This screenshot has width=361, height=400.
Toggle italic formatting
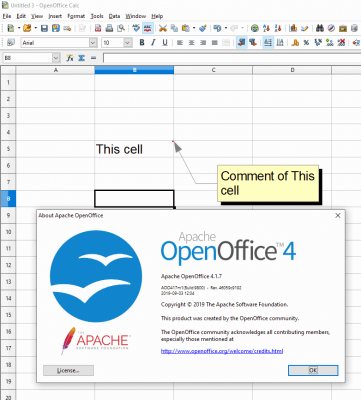click(x=153, y=42)
